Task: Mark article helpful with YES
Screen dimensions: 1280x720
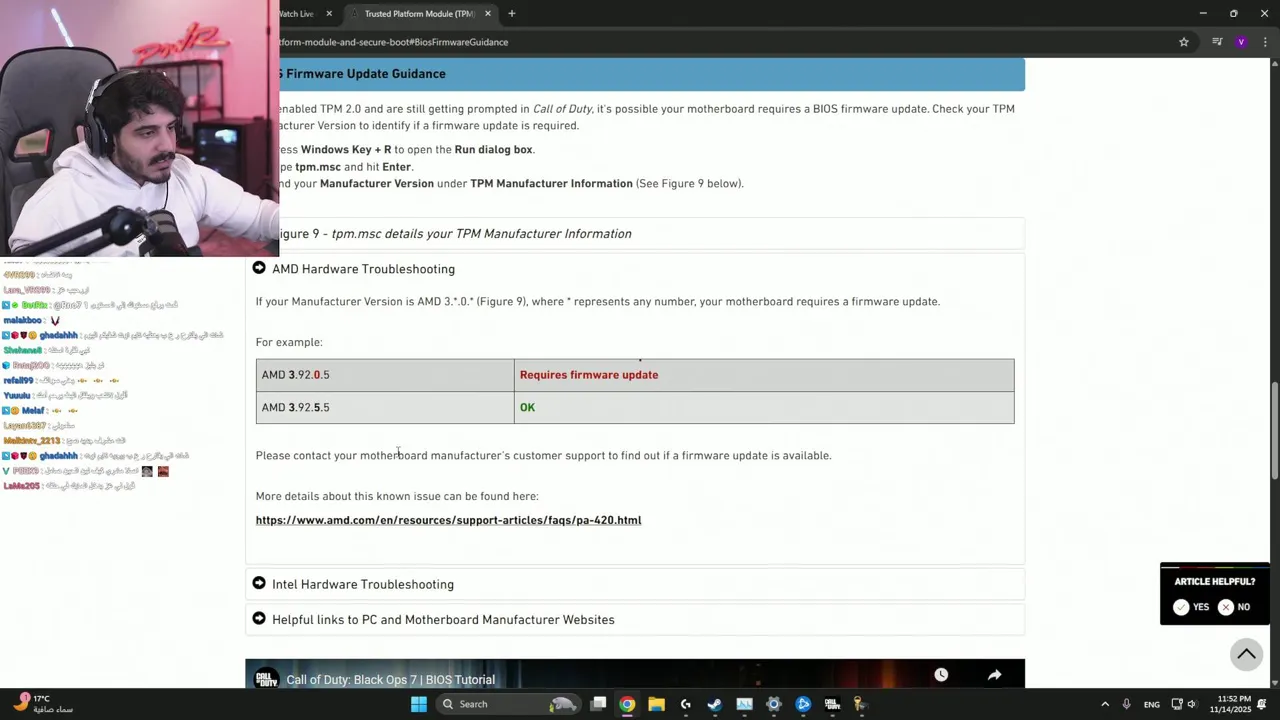Action: pyautogui.click(x=1191, y=607)
